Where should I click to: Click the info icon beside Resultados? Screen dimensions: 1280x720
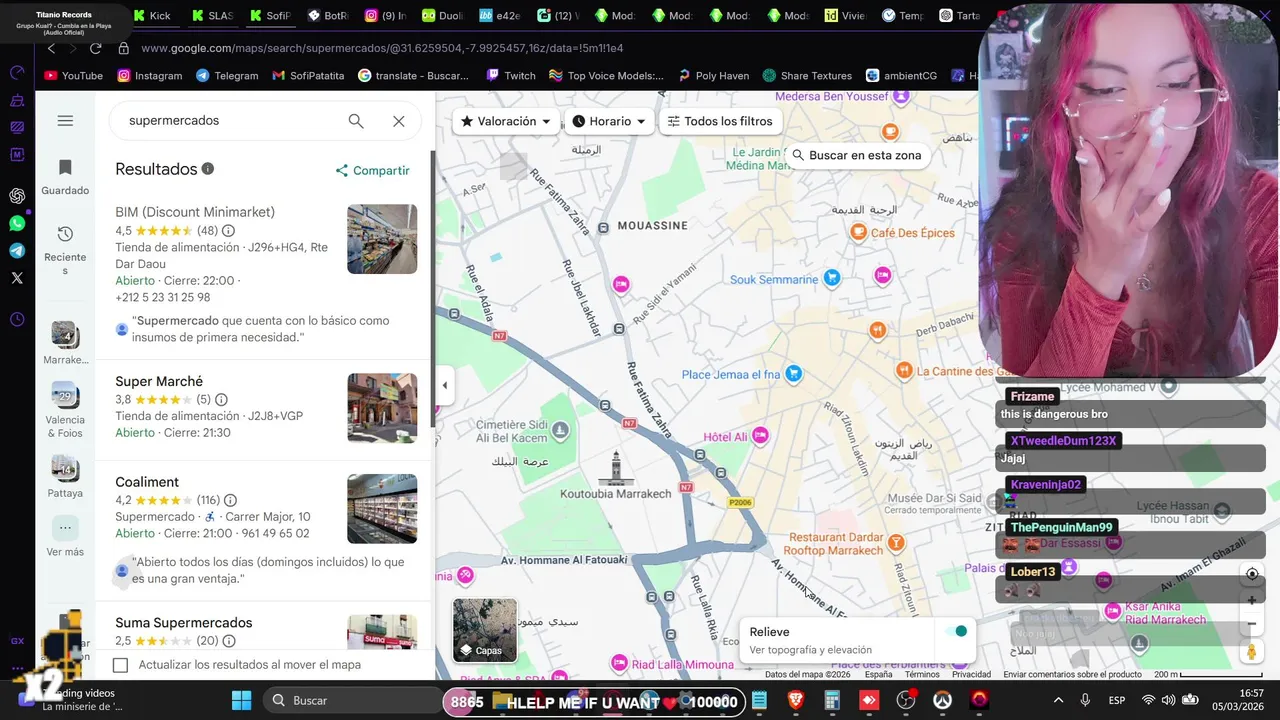(x=208, y=169)
